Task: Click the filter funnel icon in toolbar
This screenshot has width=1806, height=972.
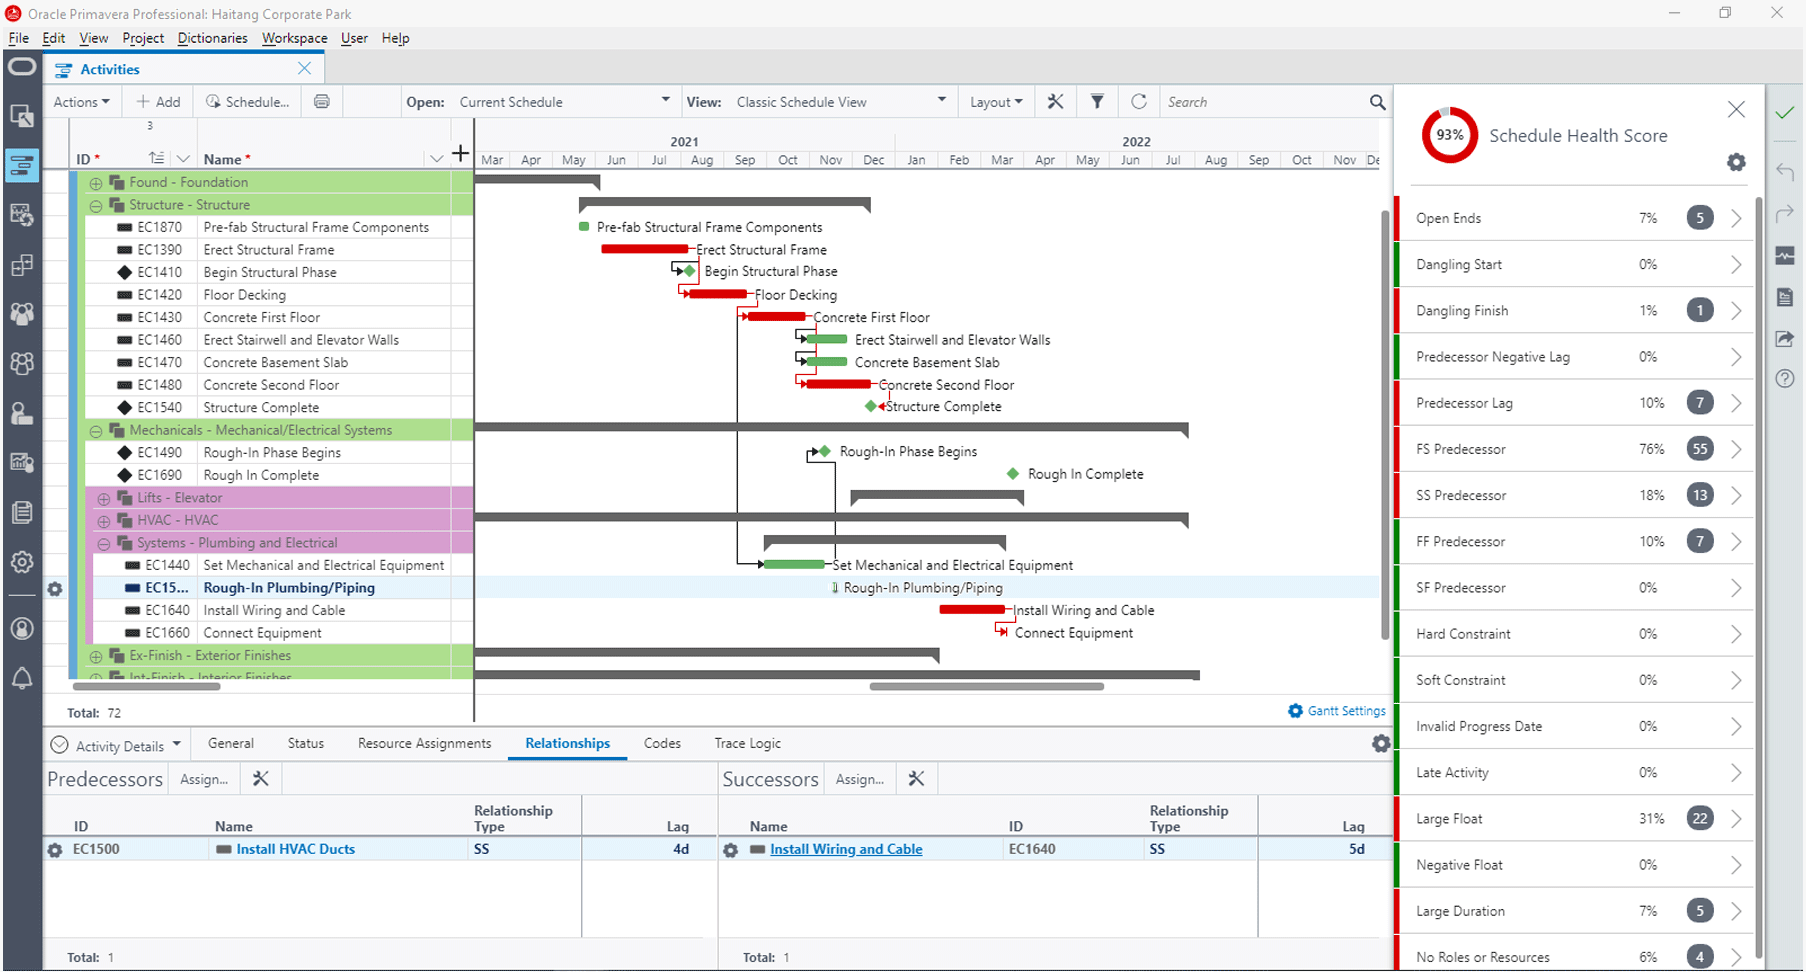Action: tap(1097, 101)
